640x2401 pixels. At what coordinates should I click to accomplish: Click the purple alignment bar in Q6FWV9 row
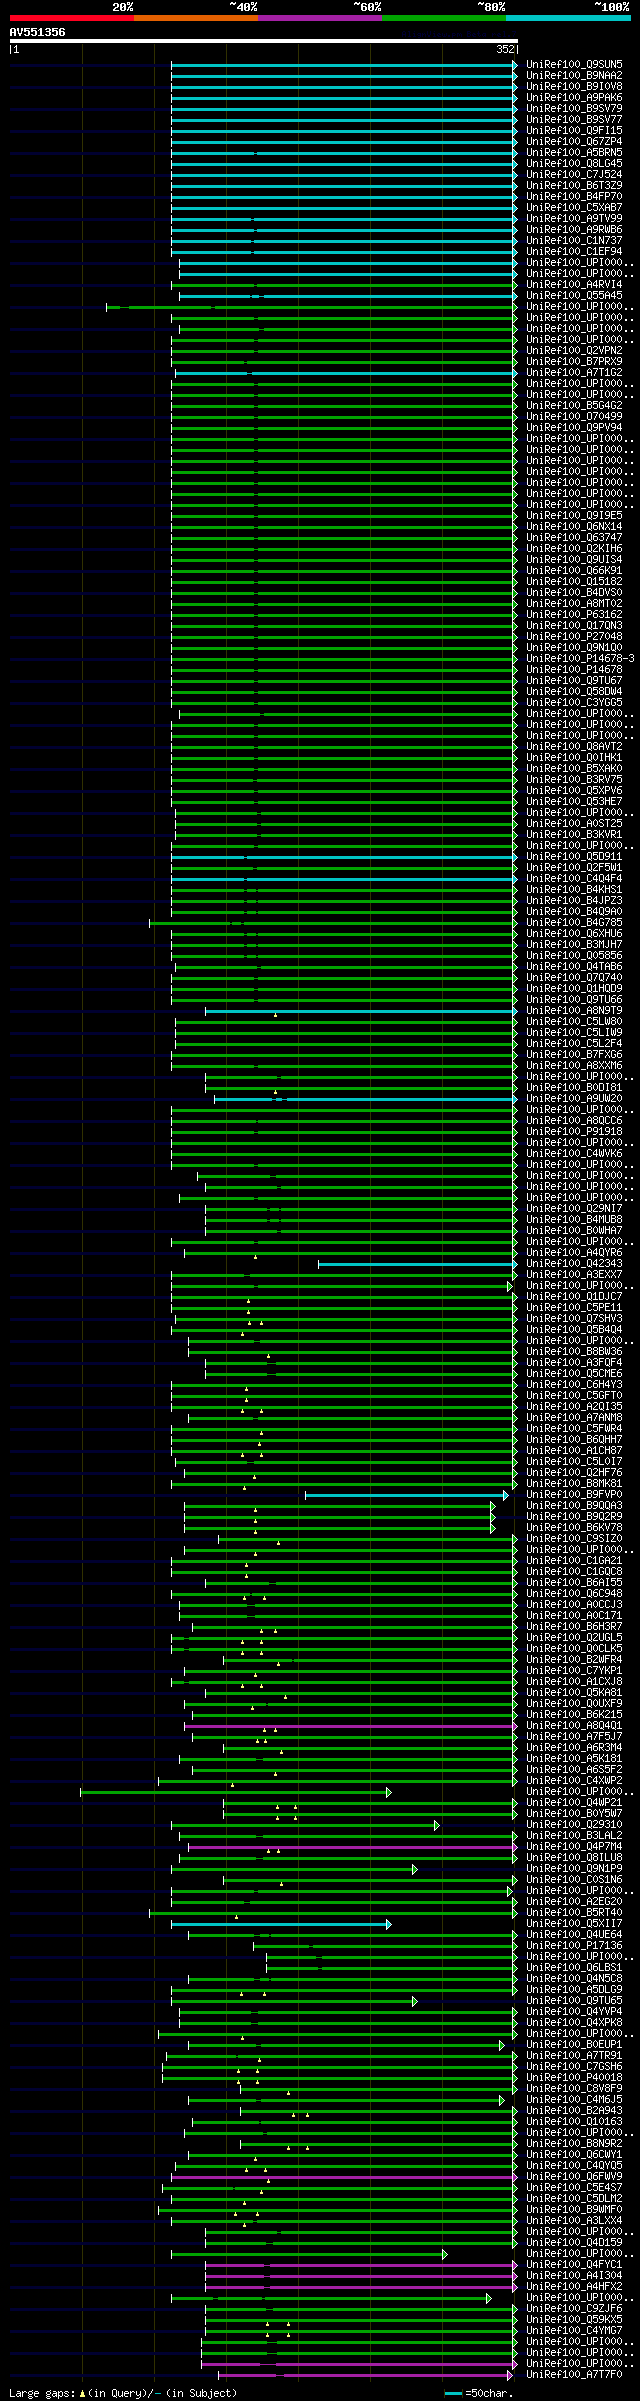[344, 2177]
